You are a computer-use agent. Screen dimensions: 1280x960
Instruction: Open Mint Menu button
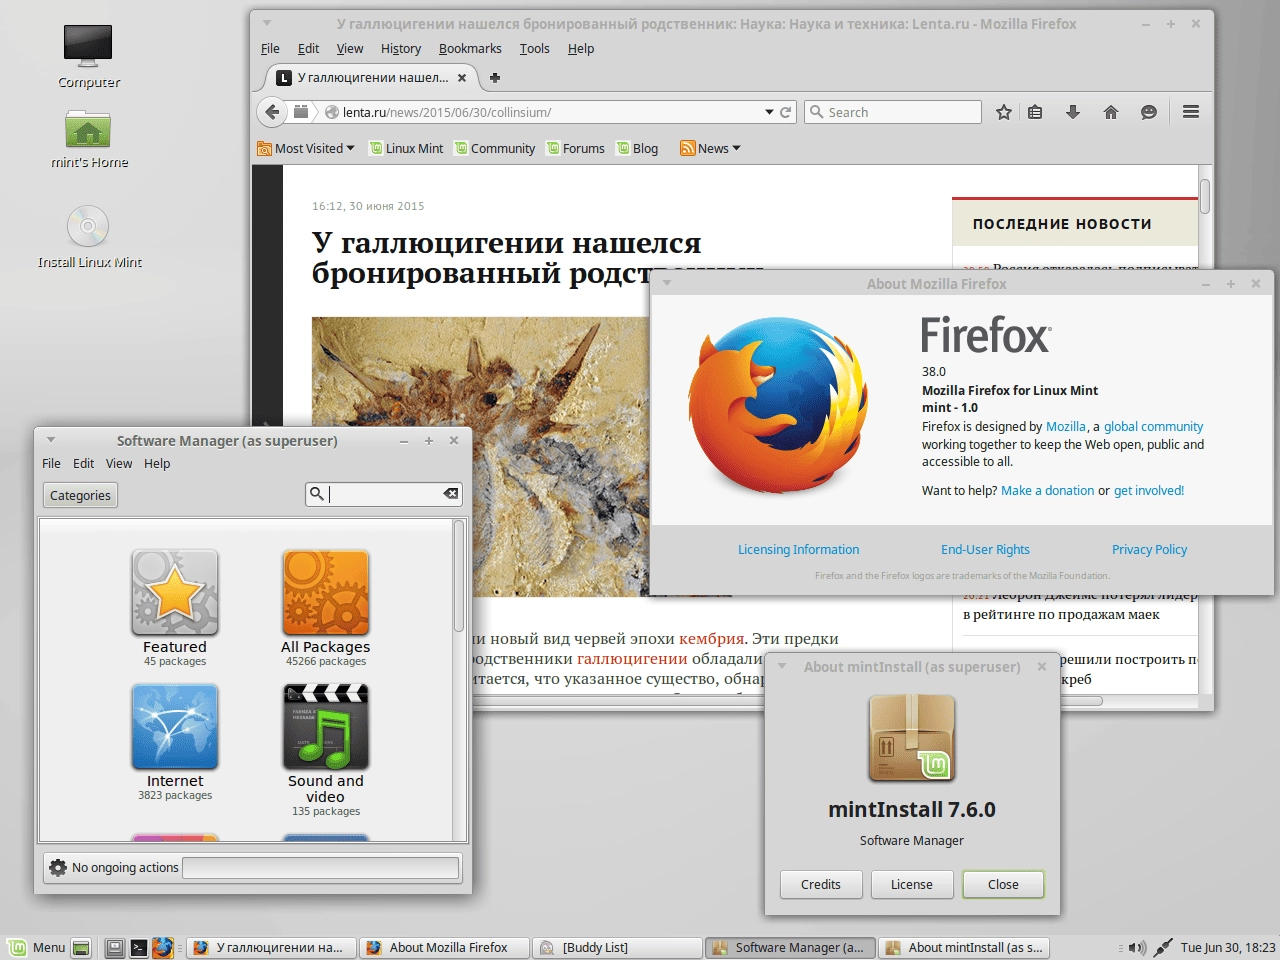click(37, 947)
